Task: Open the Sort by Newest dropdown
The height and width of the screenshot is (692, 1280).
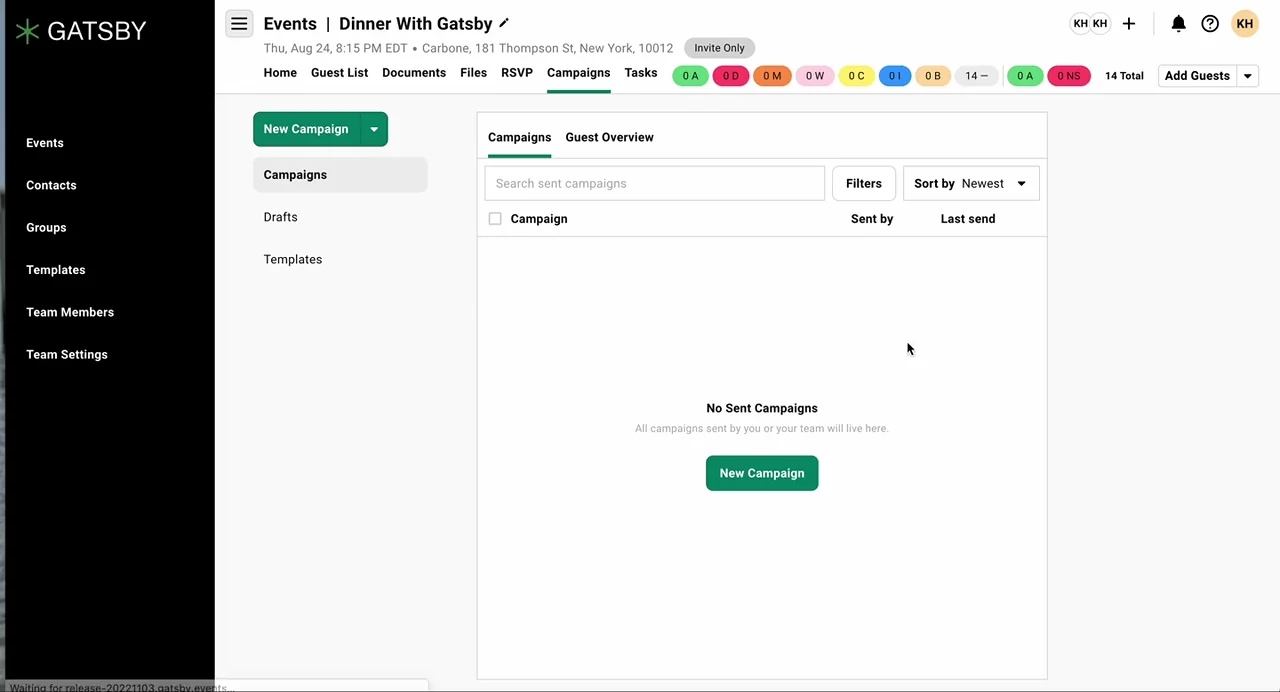Action: (x=971, y=184)
